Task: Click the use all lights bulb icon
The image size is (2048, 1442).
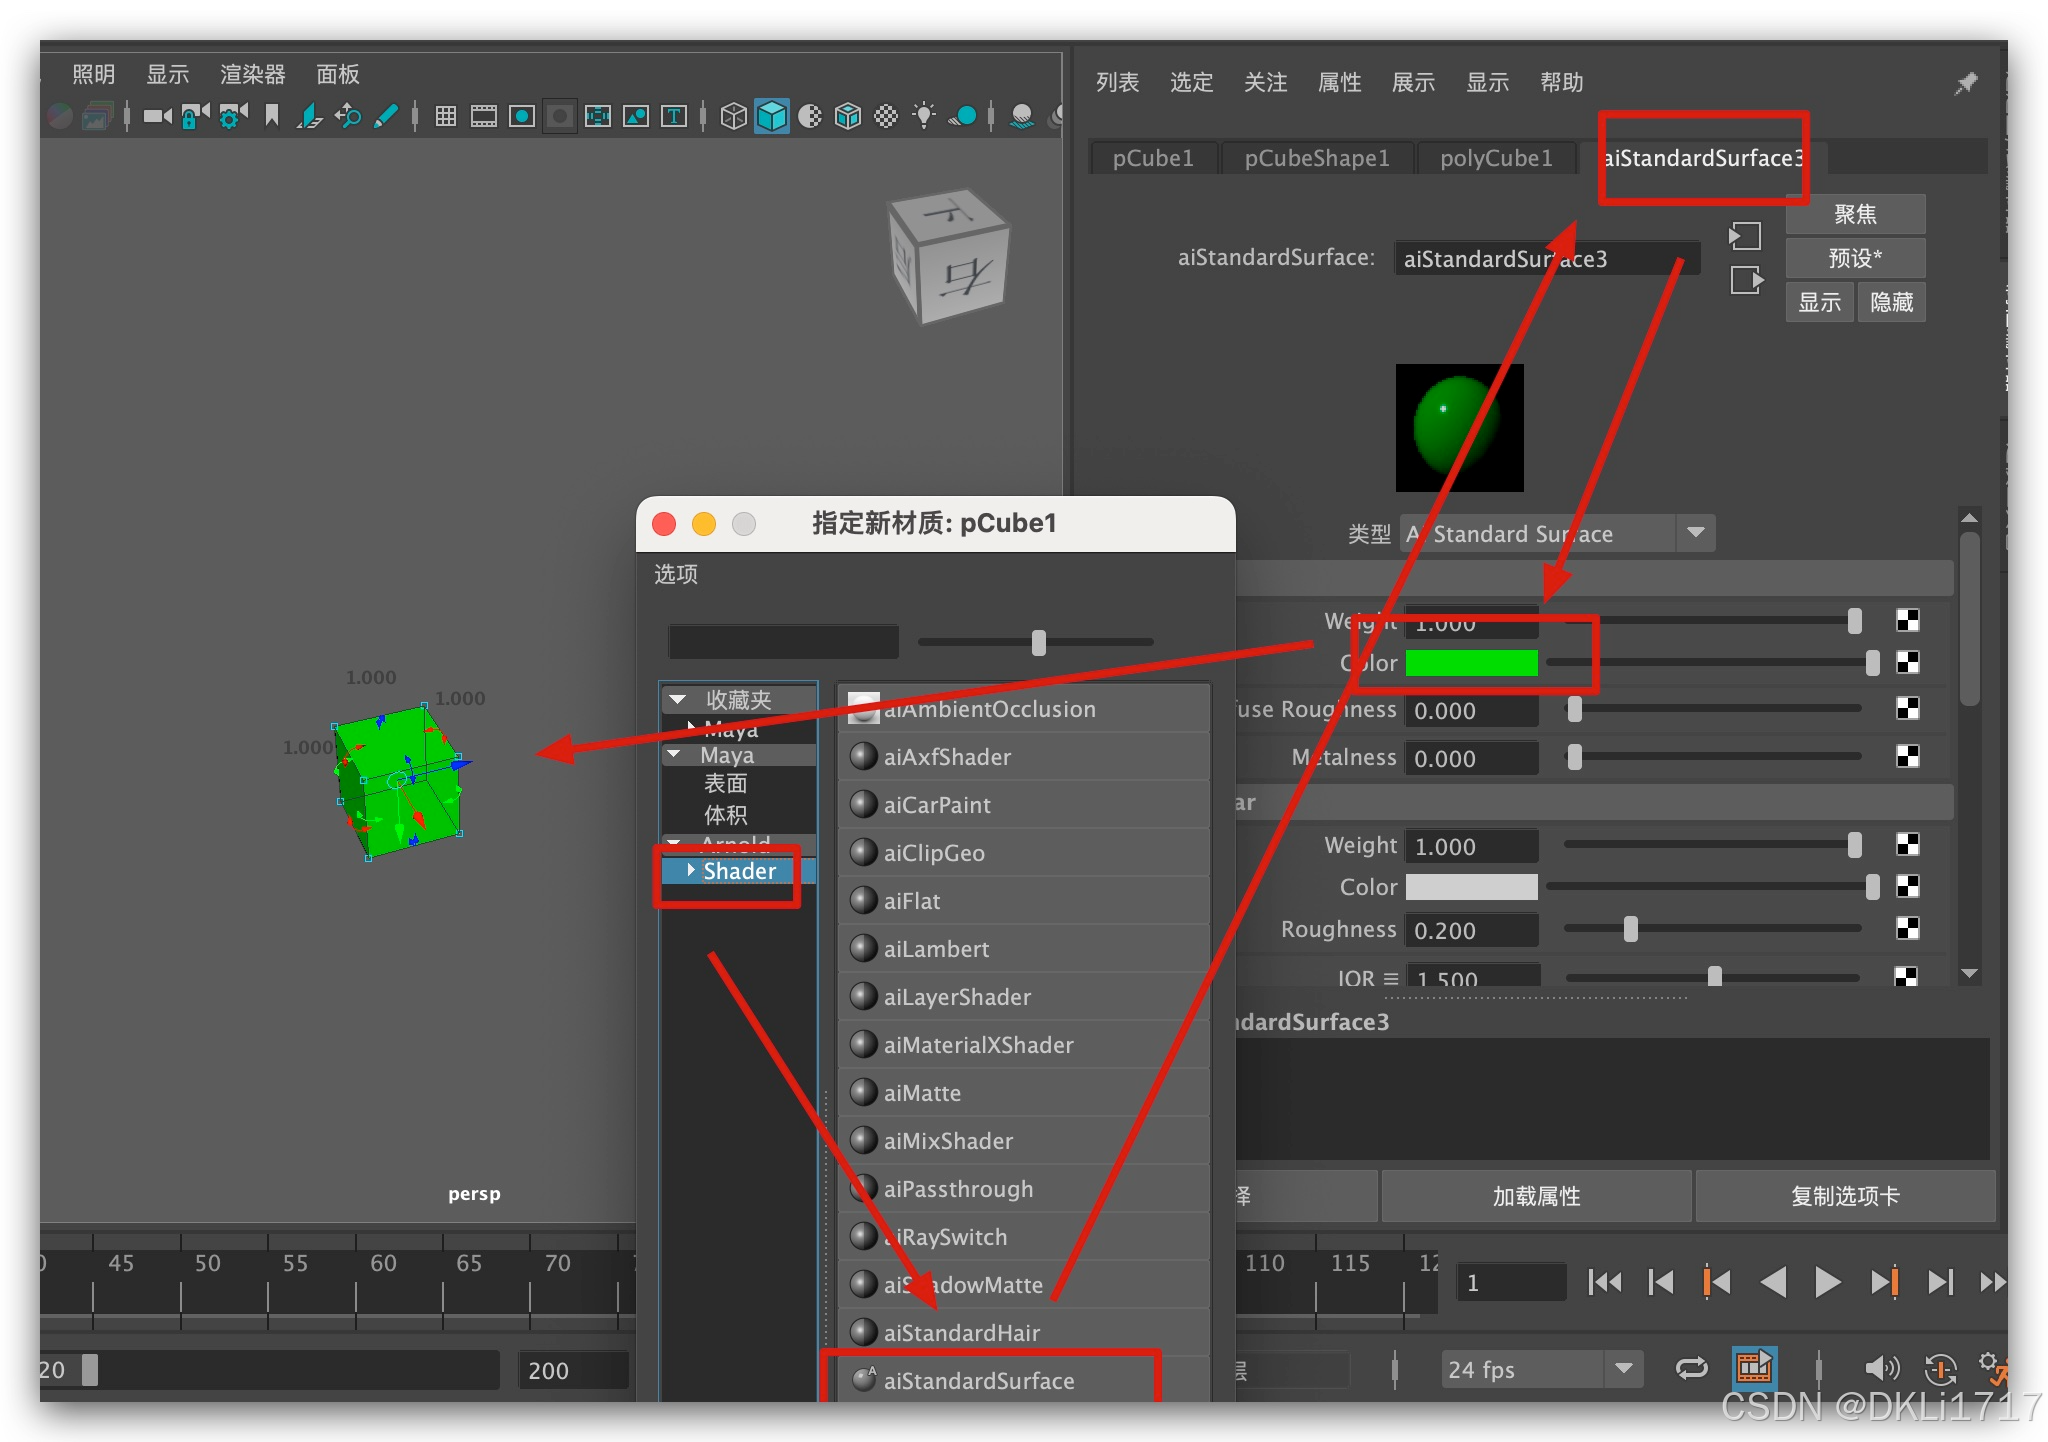Action: [x=924, y=116]
